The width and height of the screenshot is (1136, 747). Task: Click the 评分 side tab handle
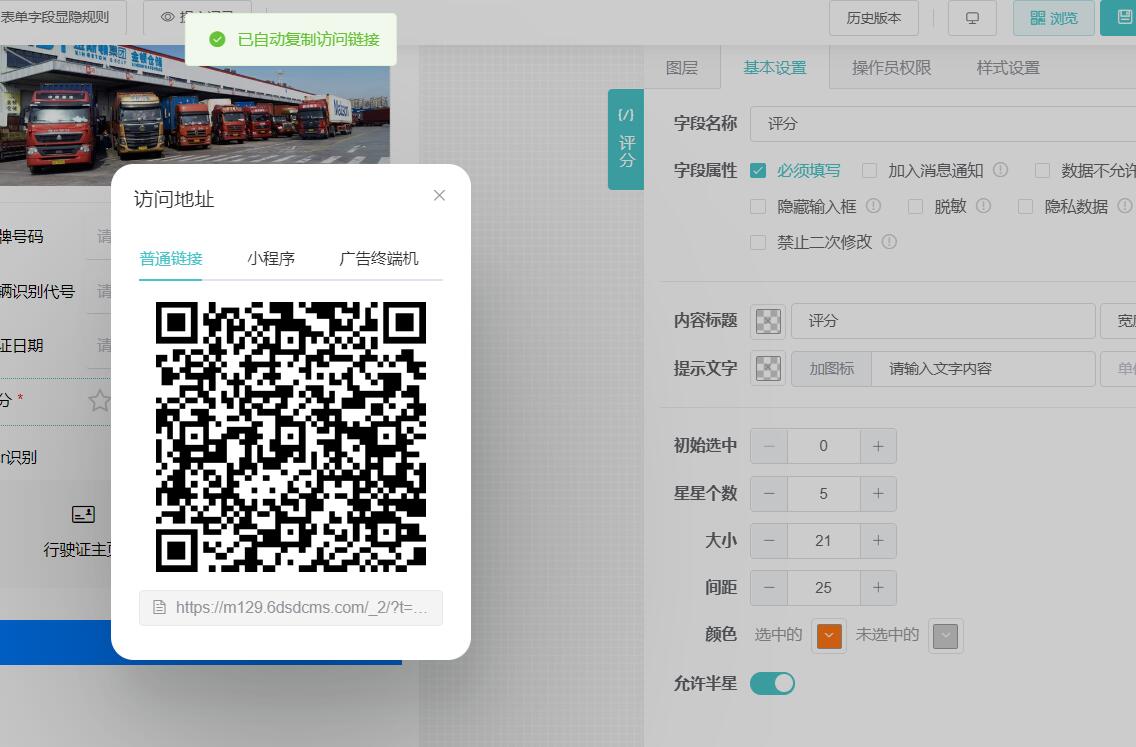(626, 139)
